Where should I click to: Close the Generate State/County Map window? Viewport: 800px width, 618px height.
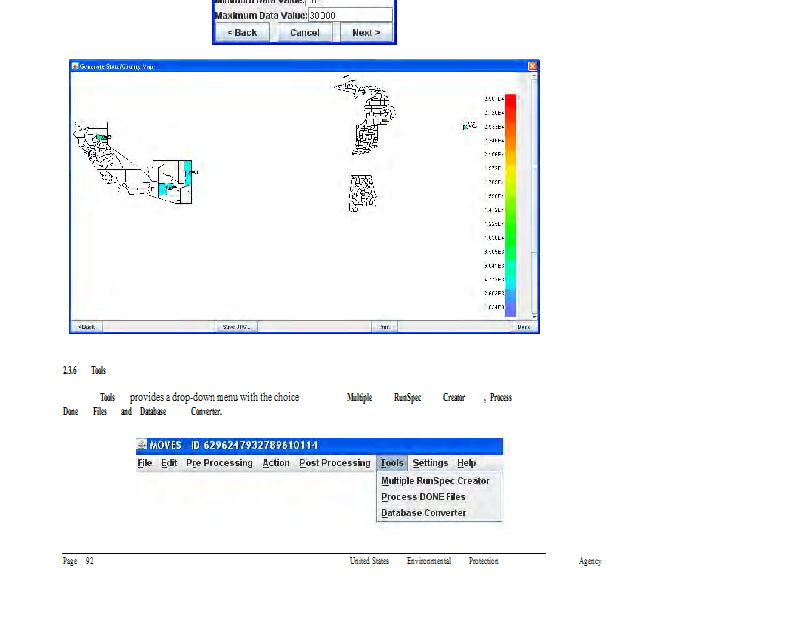click(533, 66)
